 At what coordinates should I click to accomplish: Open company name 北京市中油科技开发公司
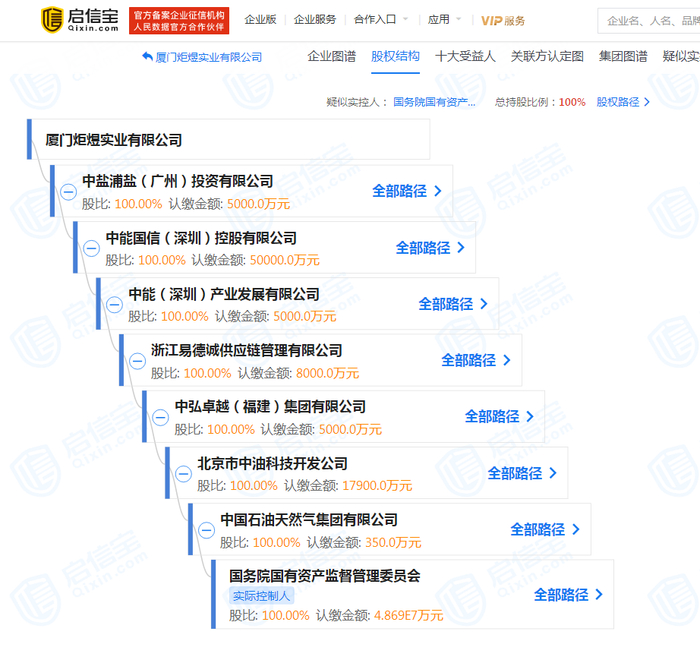tap(272, 463)
